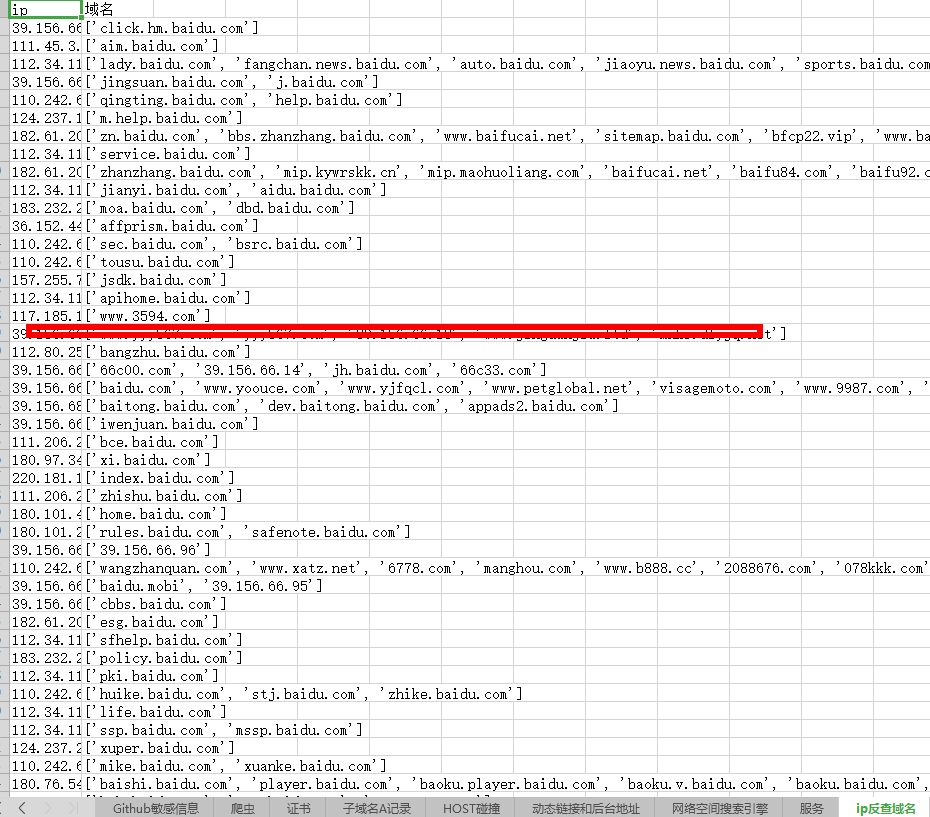Click IP cell 36.152.44 beside affprism.baidu.com

tap(46, 226)
